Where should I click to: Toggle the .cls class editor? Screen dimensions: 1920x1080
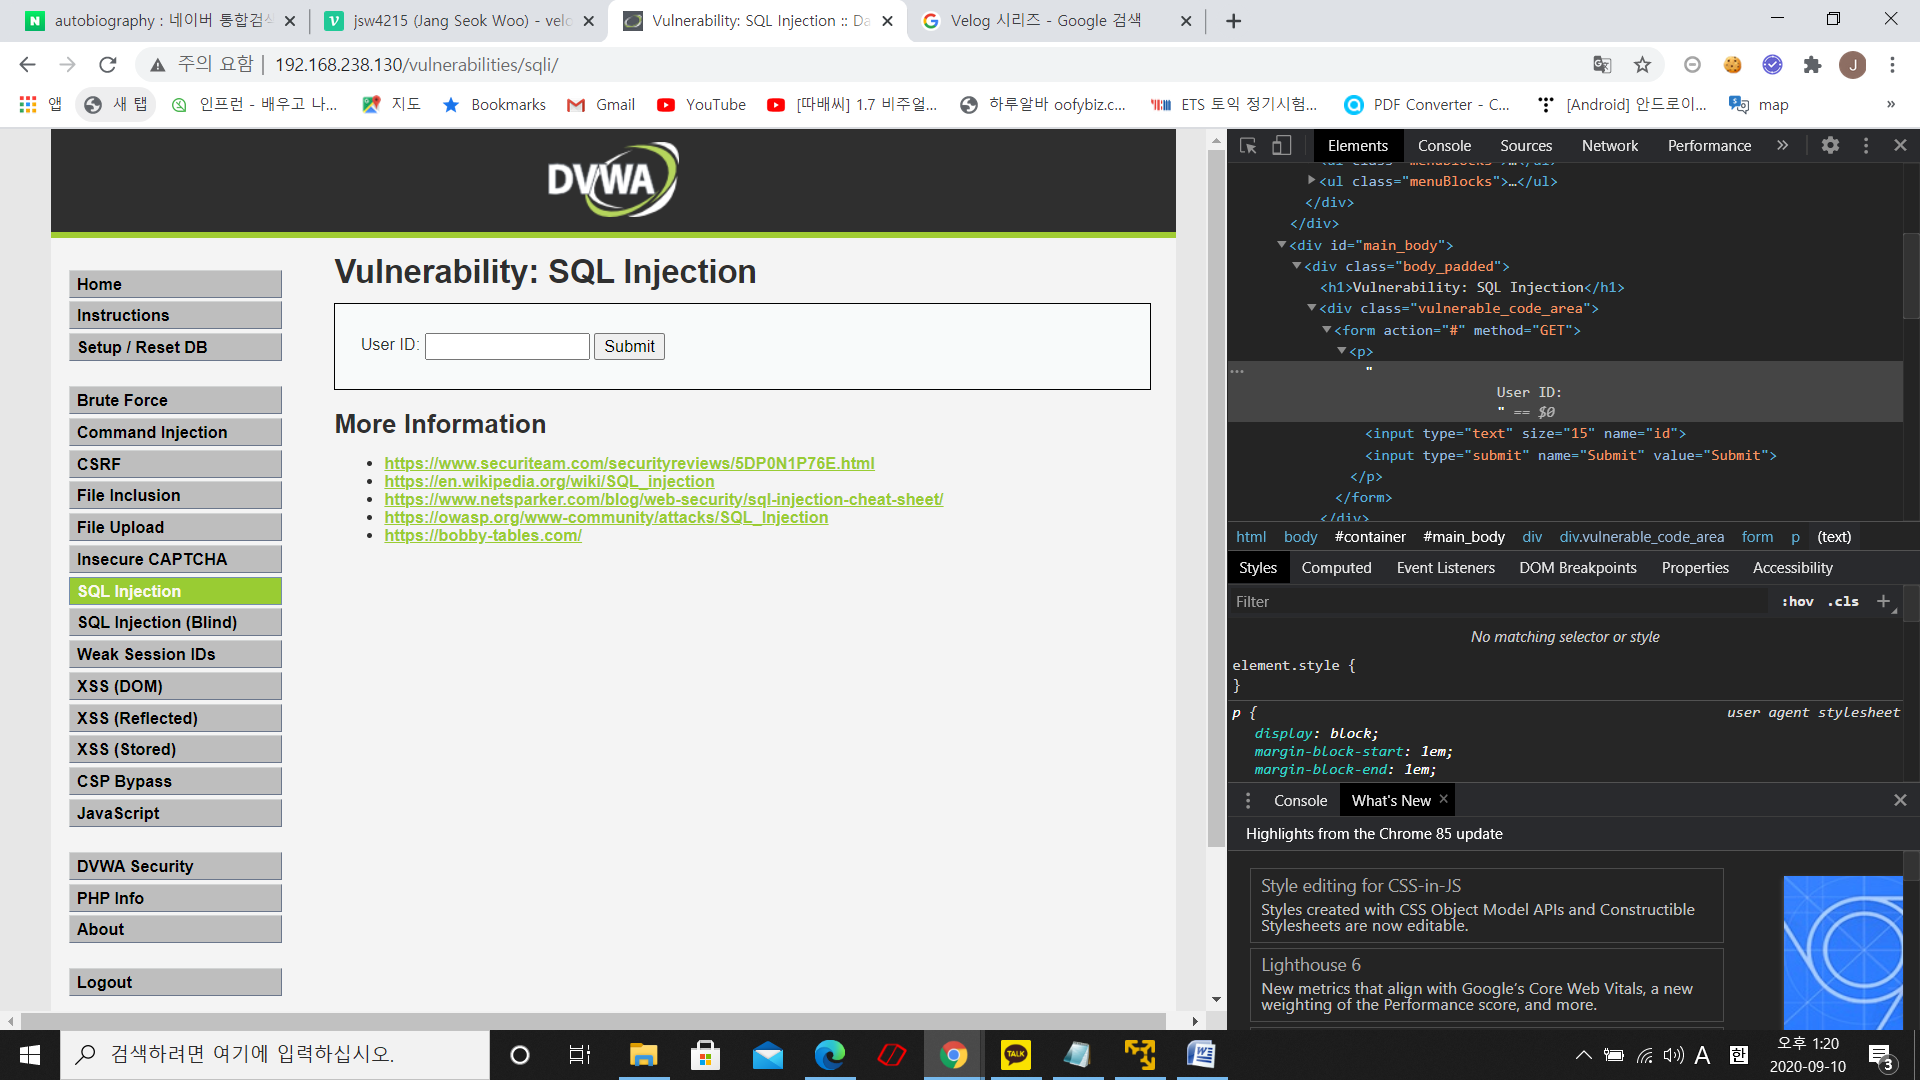point(1842,601)
